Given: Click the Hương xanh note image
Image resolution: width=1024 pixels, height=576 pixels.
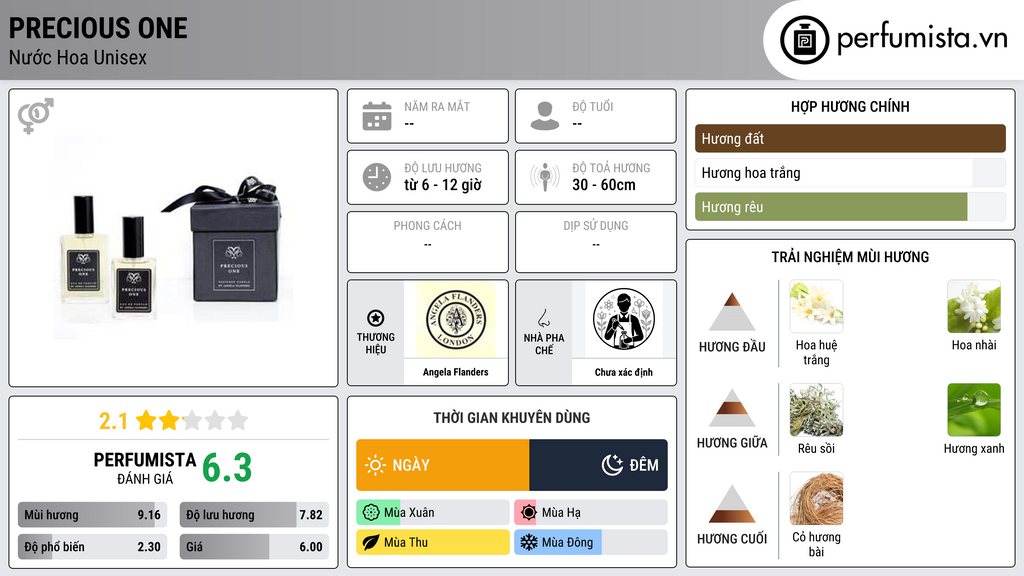Looking at the screenshot, I should (x=974, y=409).
